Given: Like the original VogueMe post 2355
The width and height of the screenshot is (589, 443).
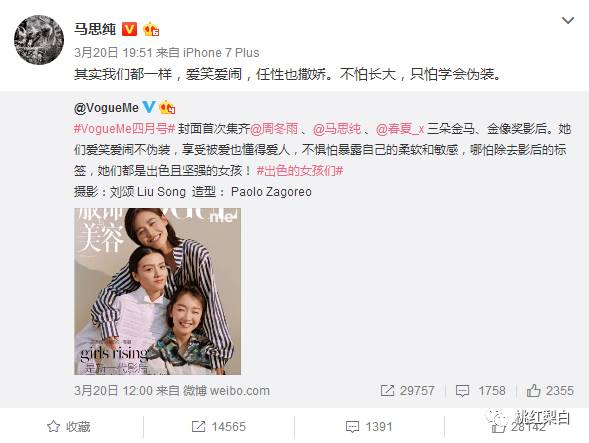Looking at the screenshot, I should [550, 391].
